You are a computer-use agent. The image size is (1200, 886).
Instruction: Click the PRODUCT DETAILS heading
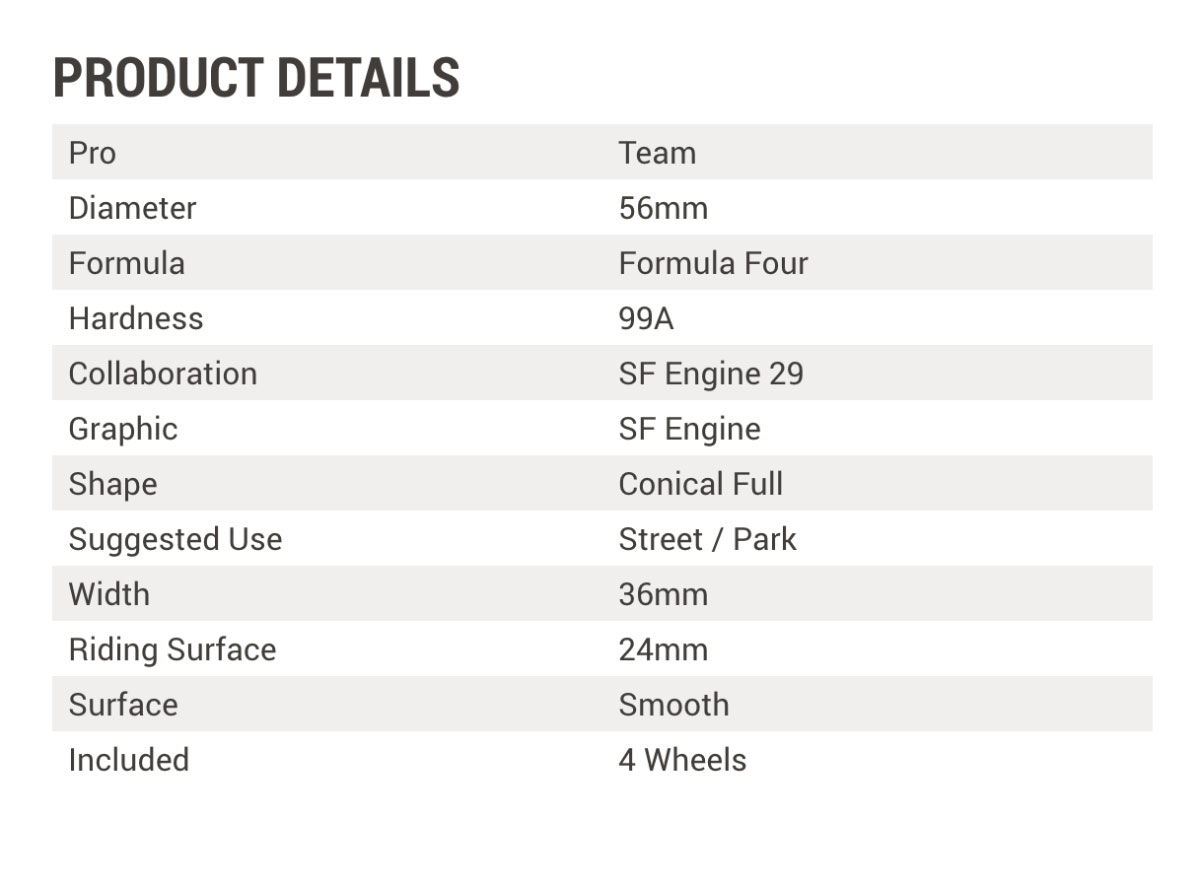256,78
